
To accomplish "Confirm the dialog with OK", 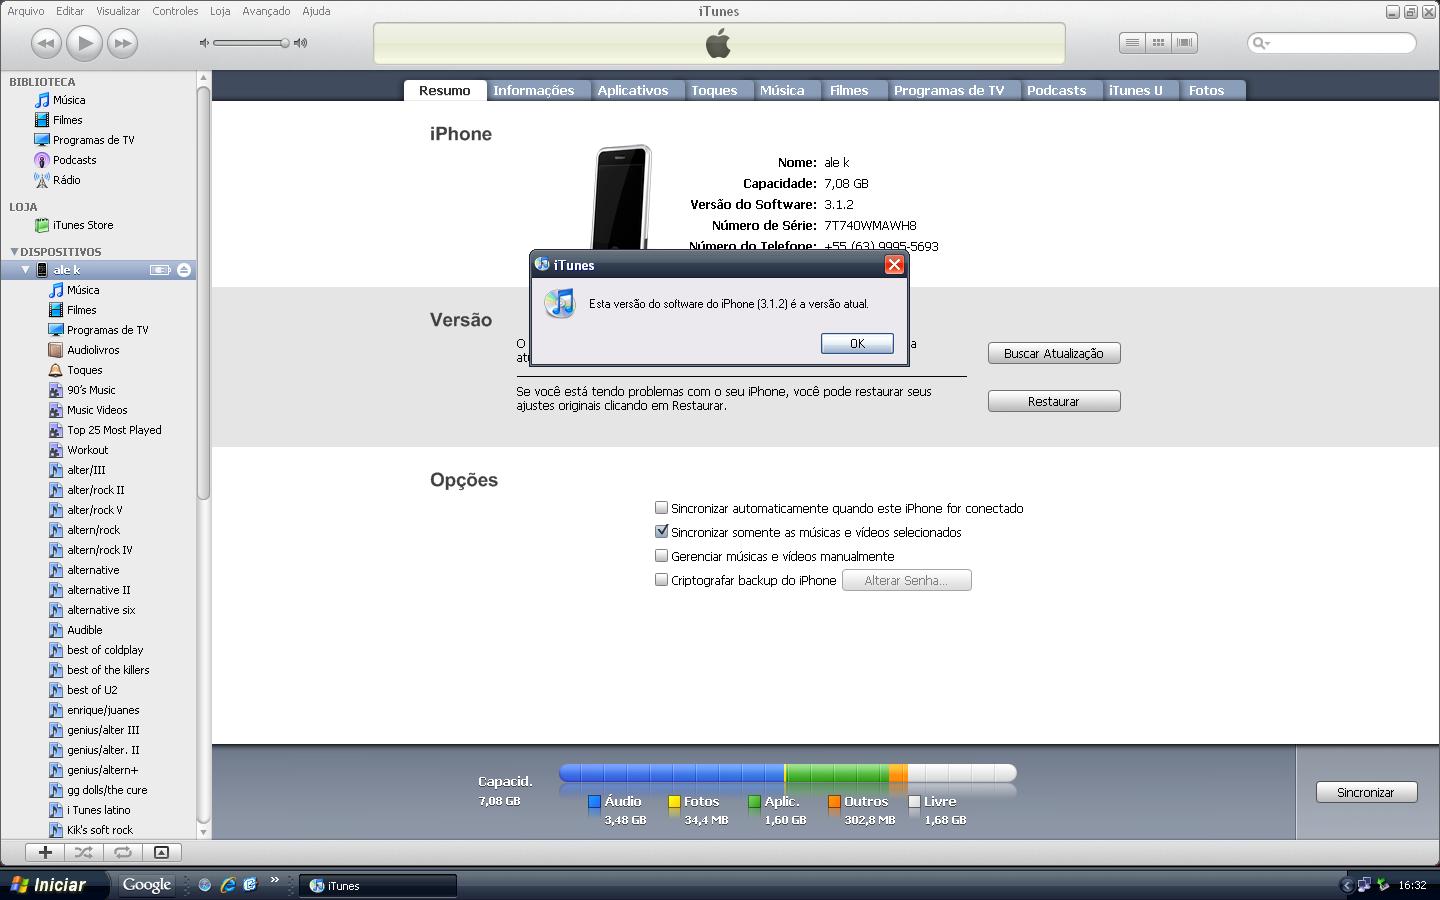I will coord(857,343).
